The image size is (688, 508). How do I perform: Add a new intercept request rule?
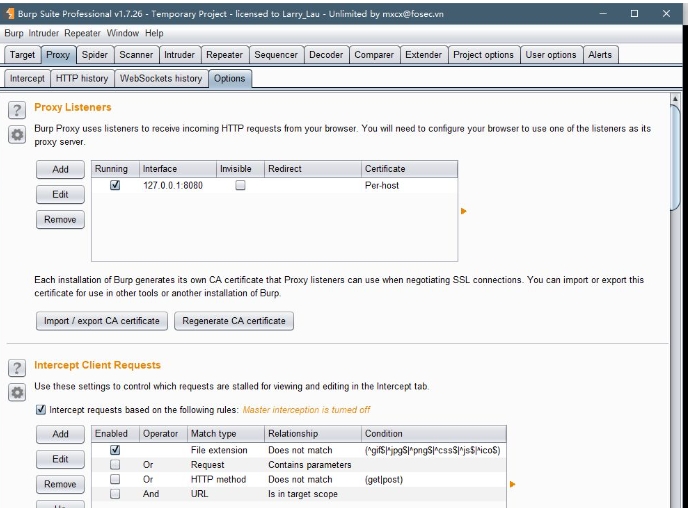[x=60, y=434]
